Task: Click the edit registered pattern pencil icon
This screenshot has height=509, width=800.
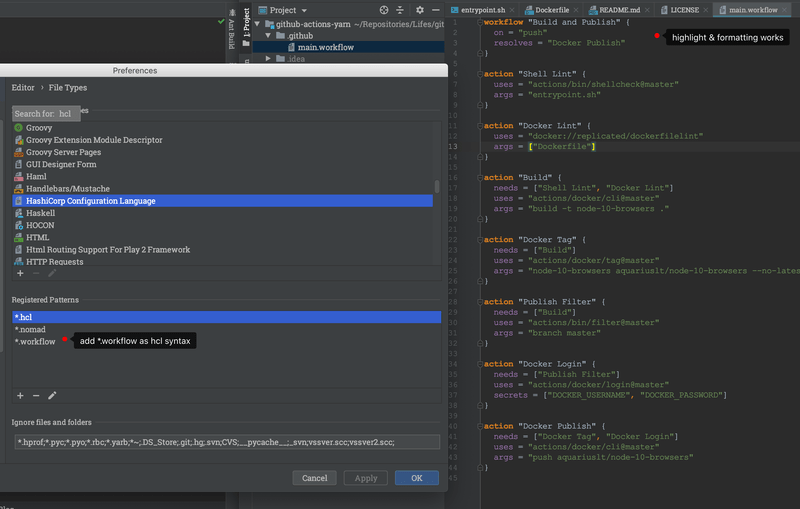Action: 52,396
